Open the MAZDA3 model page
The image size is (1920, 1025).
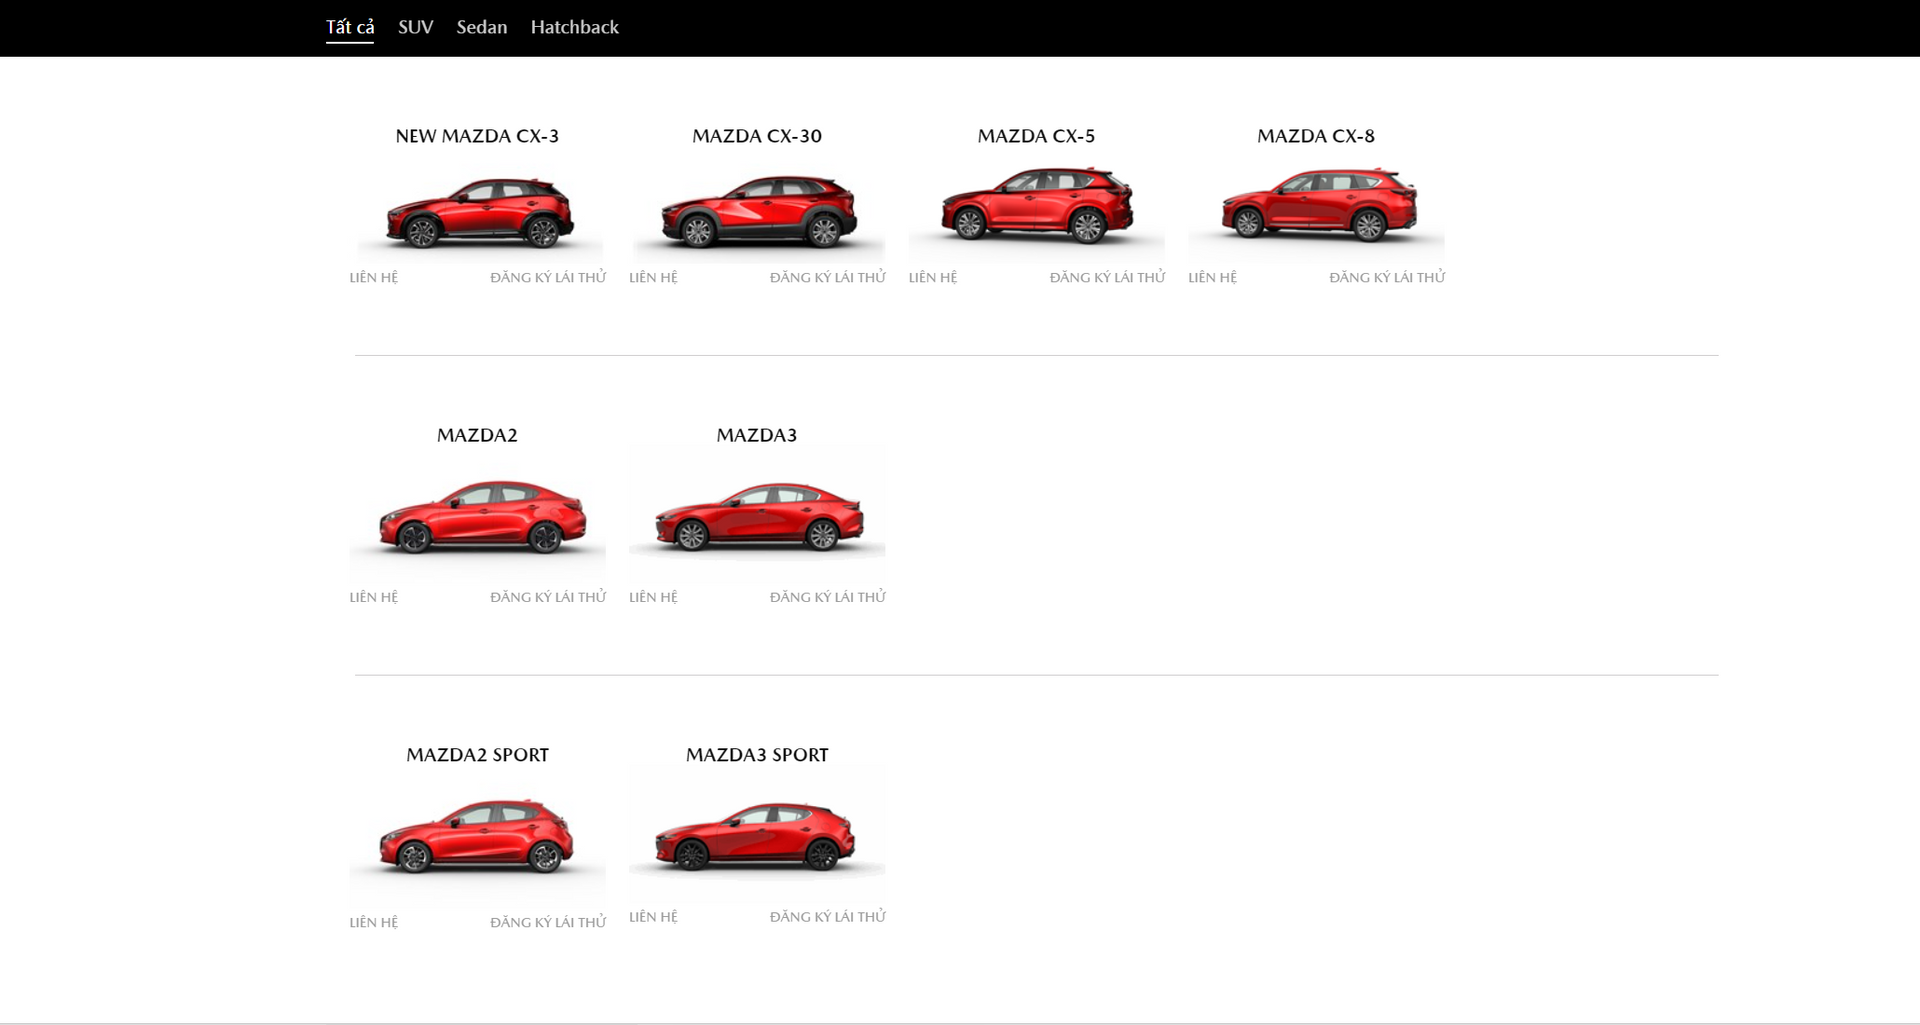pos(757,435)
